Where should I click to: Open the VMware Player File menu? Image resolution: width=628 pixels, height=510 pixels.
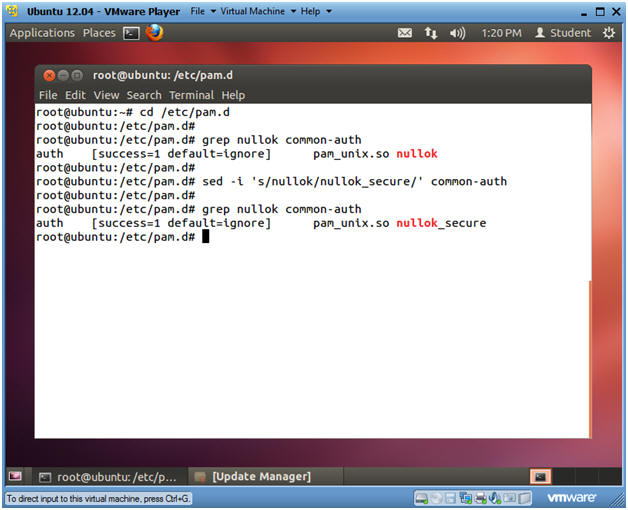(x=203, y=11)
